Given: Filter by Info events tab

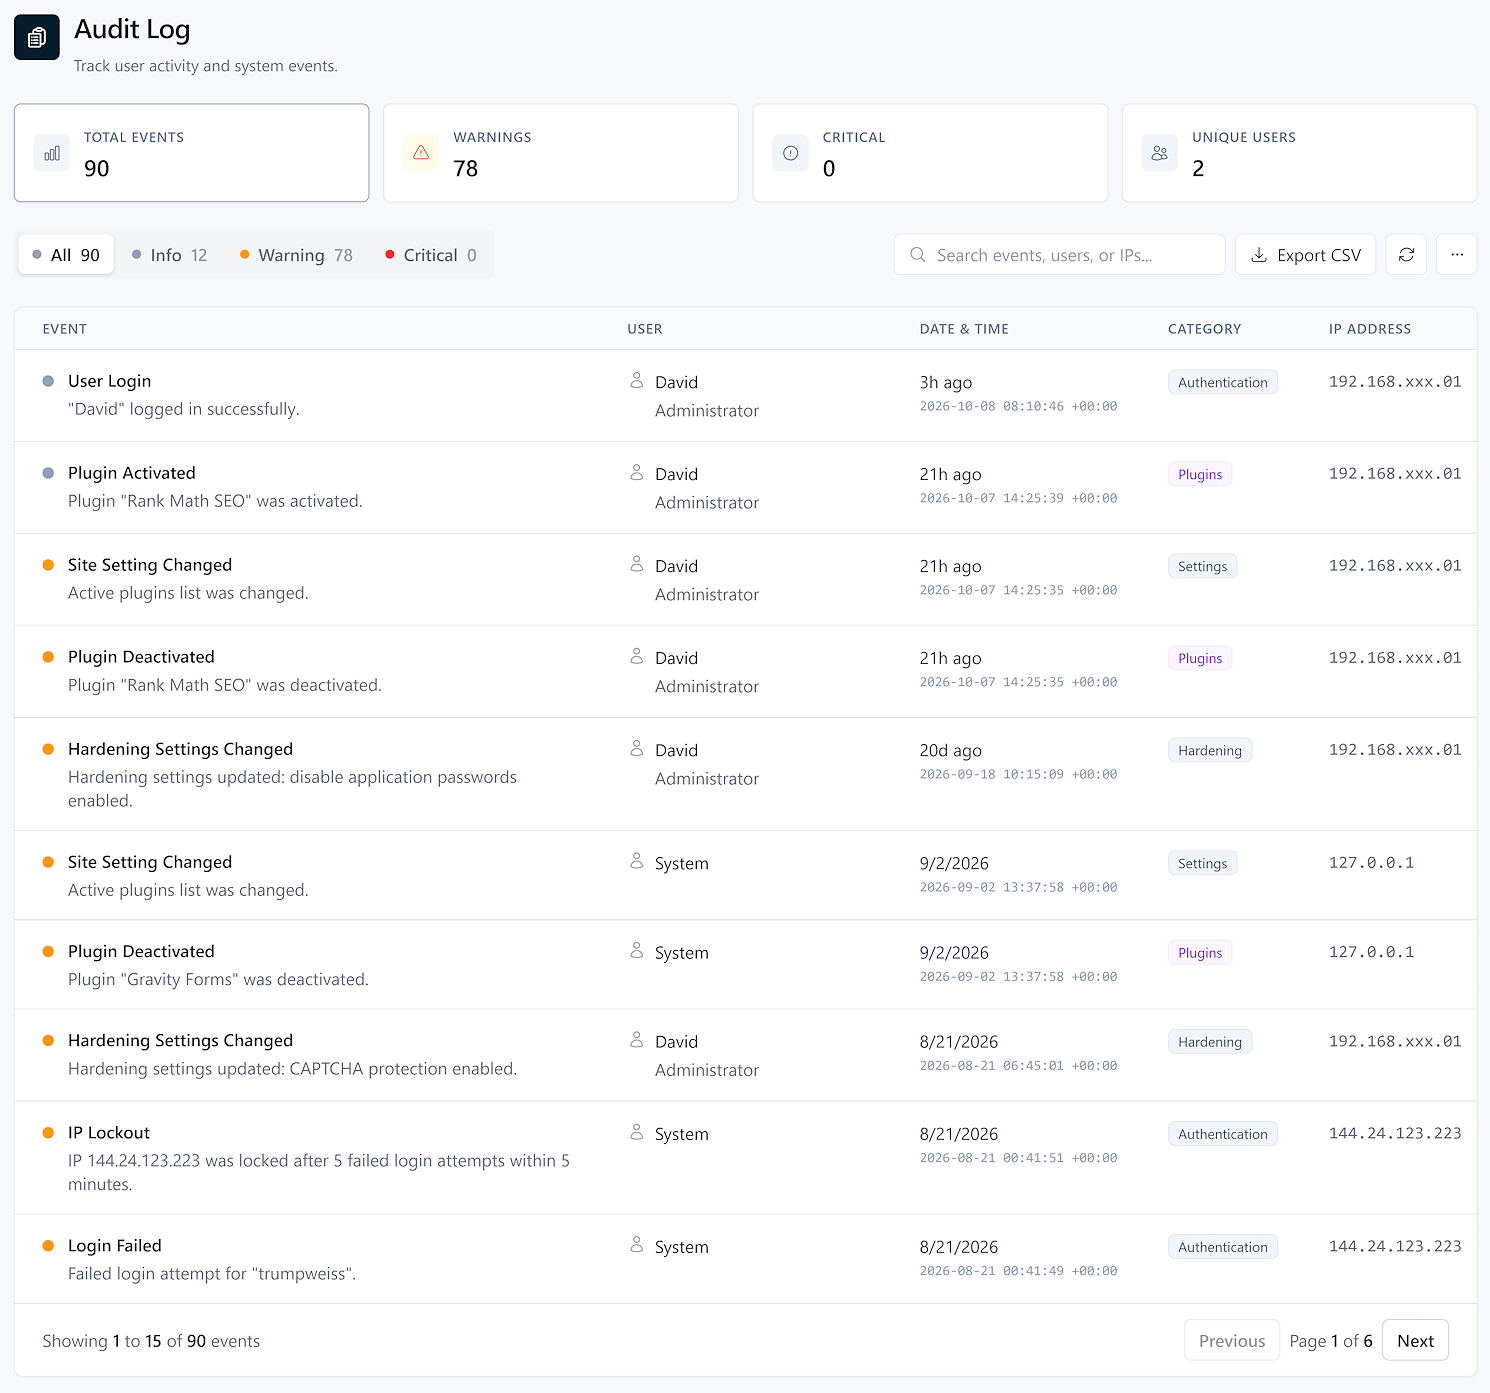Looking at the screenshot, I should tap(169, 255).
